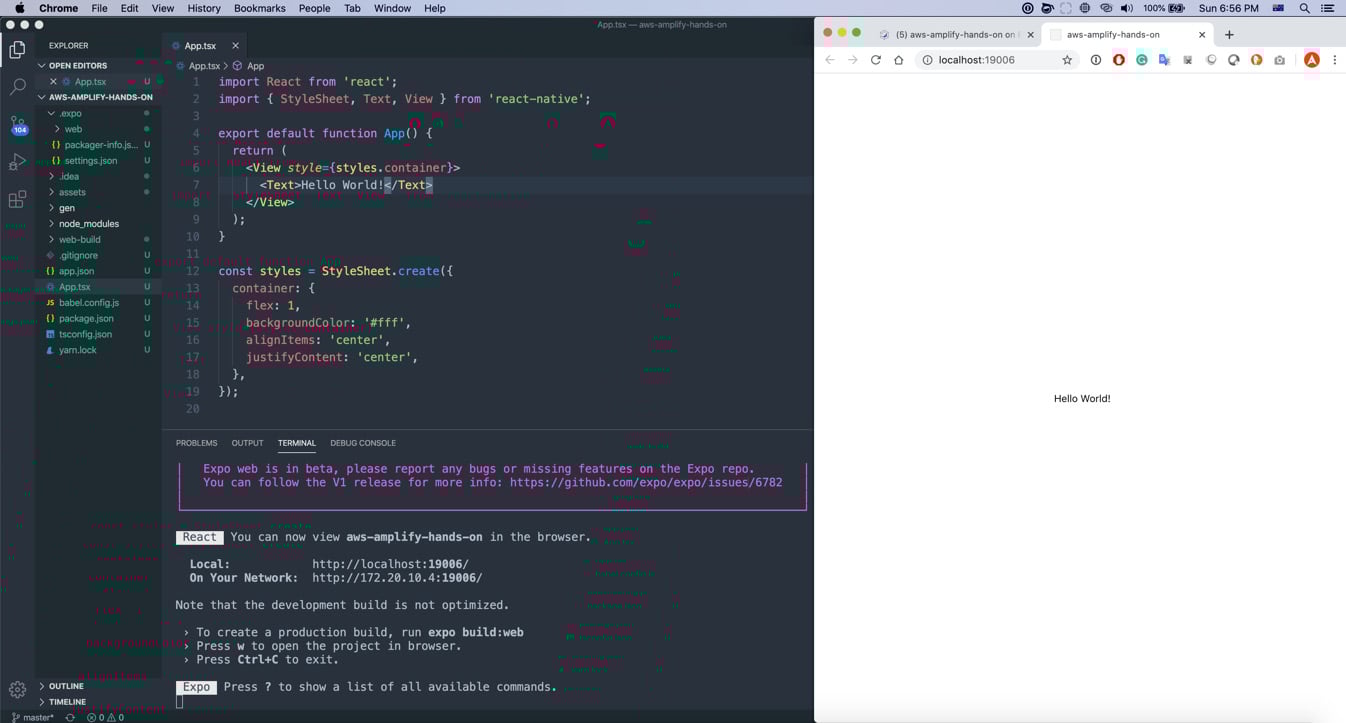
Task: Open the Window menu
Action: [x=392, y=8]
